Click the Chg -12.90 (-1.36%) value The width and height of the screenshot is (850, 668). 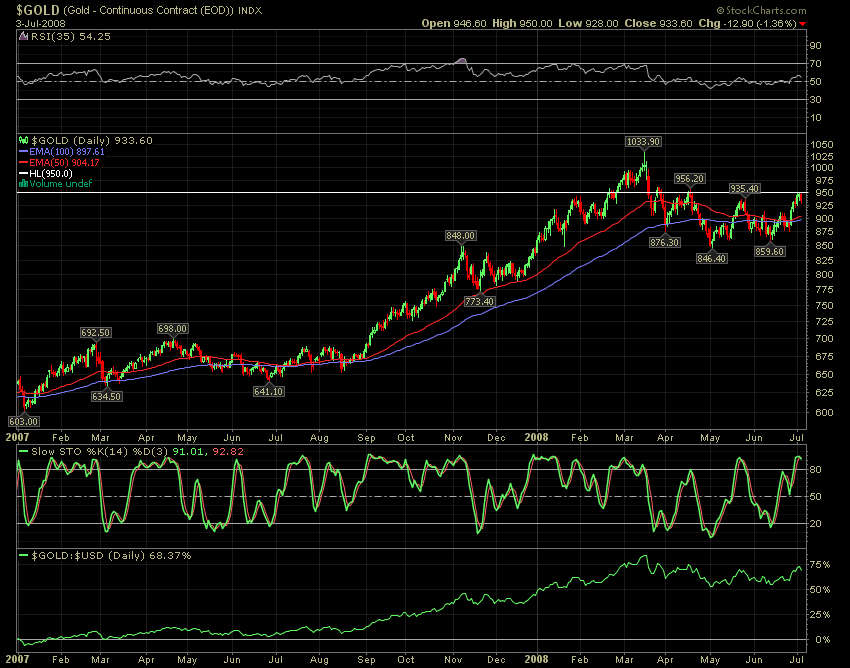pyautogui.click(x=748, y=24)
